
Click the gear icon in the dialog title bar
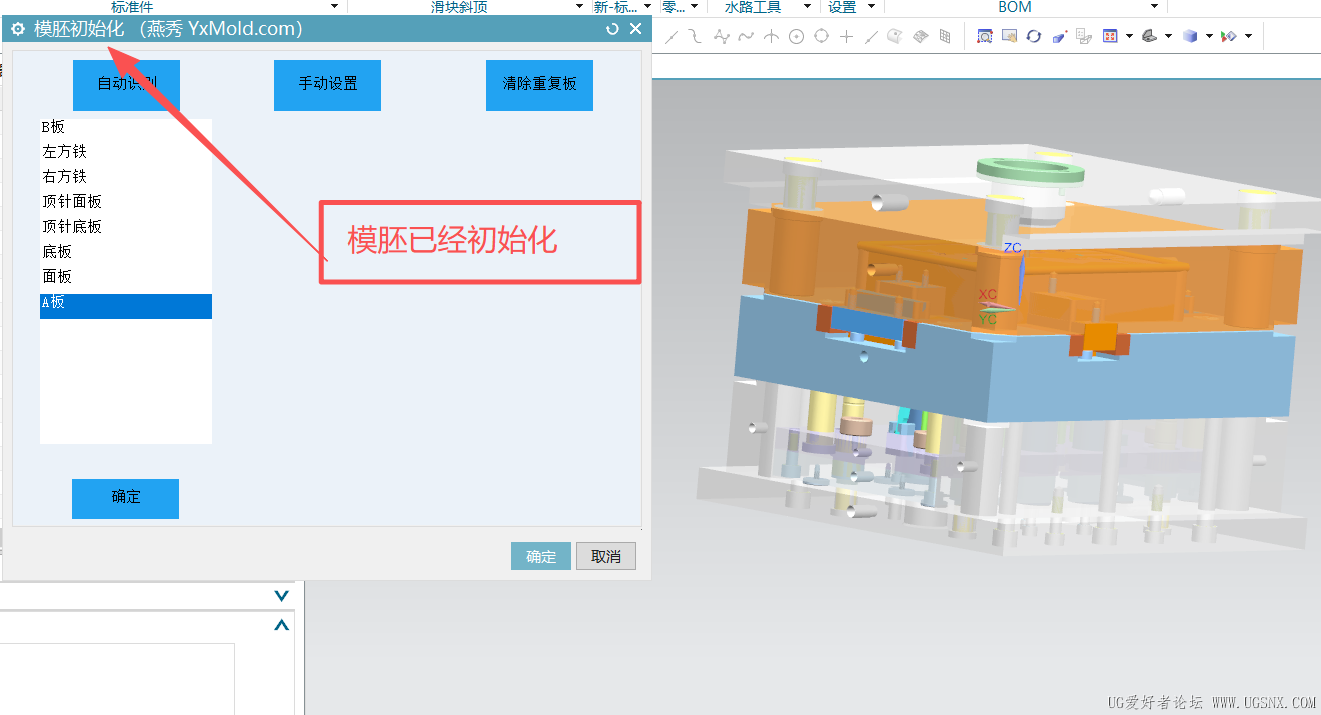point(18,29)
